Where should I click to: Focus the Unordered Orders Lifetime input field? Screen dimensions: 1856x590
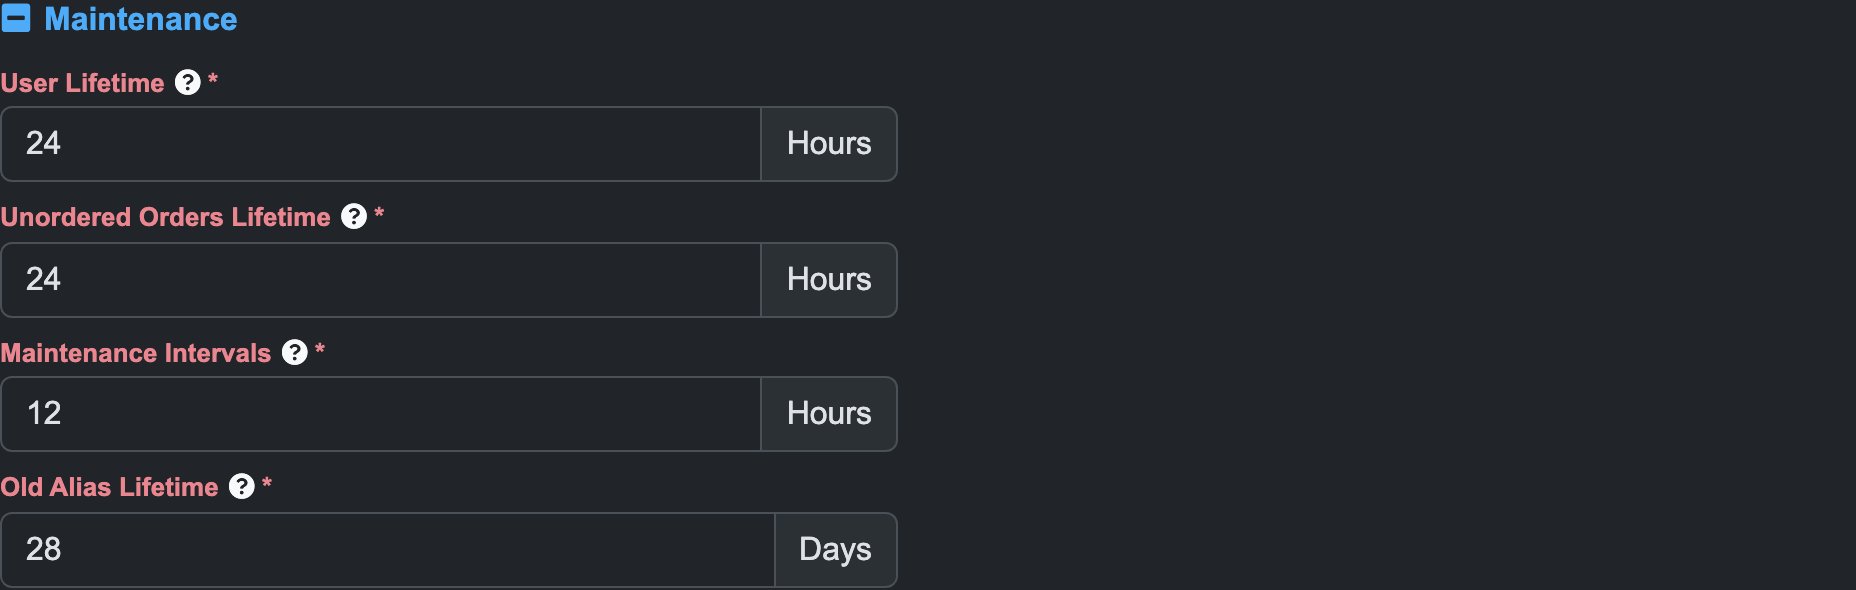381,280
